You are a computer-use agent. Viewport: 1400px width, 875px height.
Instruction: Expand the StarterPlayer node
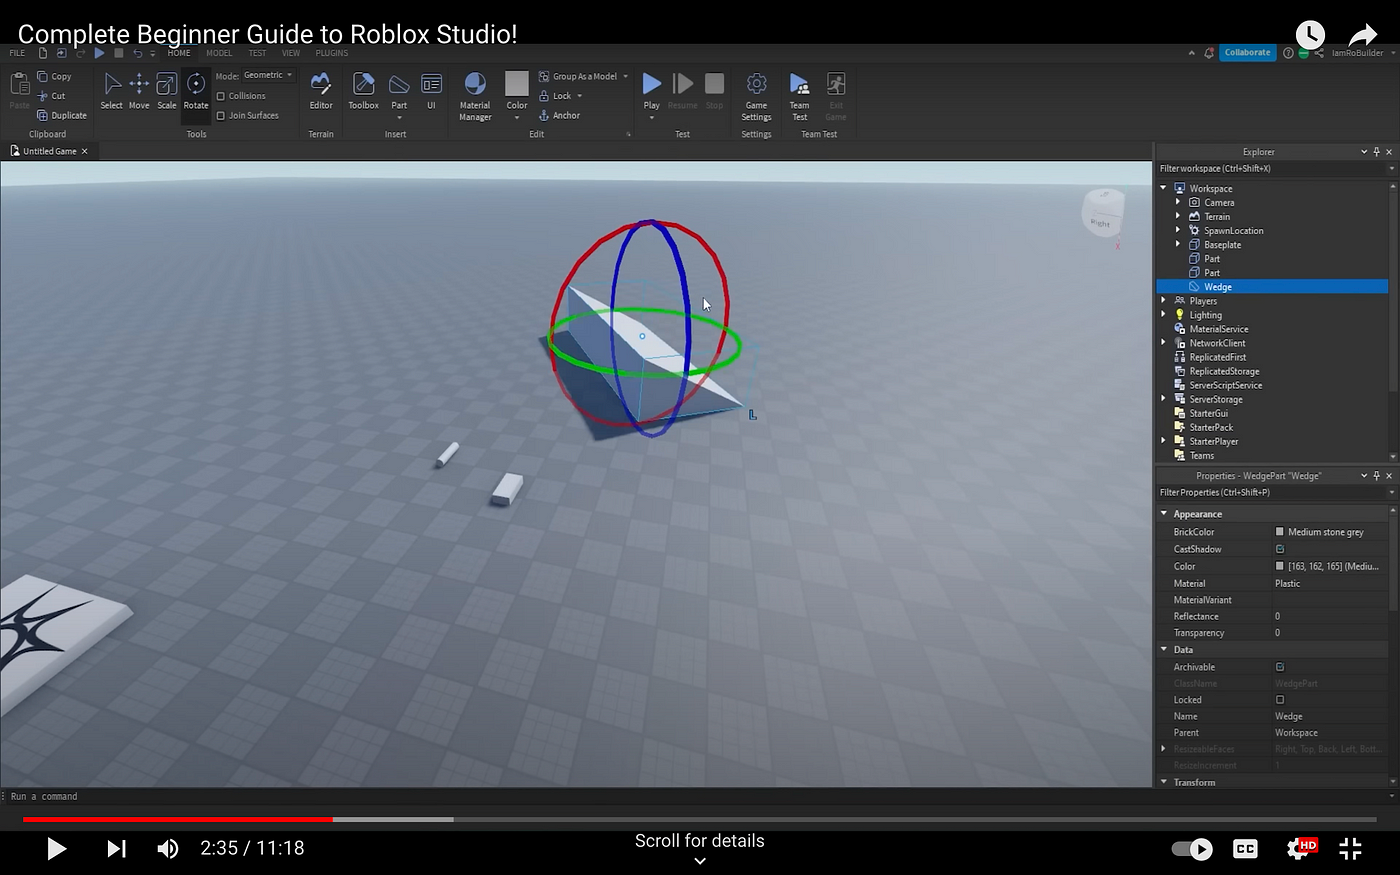coord(1163,441)
